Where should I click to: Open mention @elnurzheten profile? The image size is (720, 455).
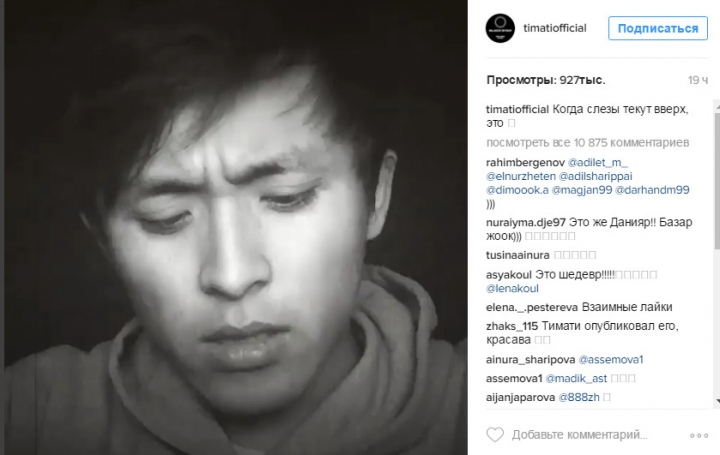click(520, 176)
